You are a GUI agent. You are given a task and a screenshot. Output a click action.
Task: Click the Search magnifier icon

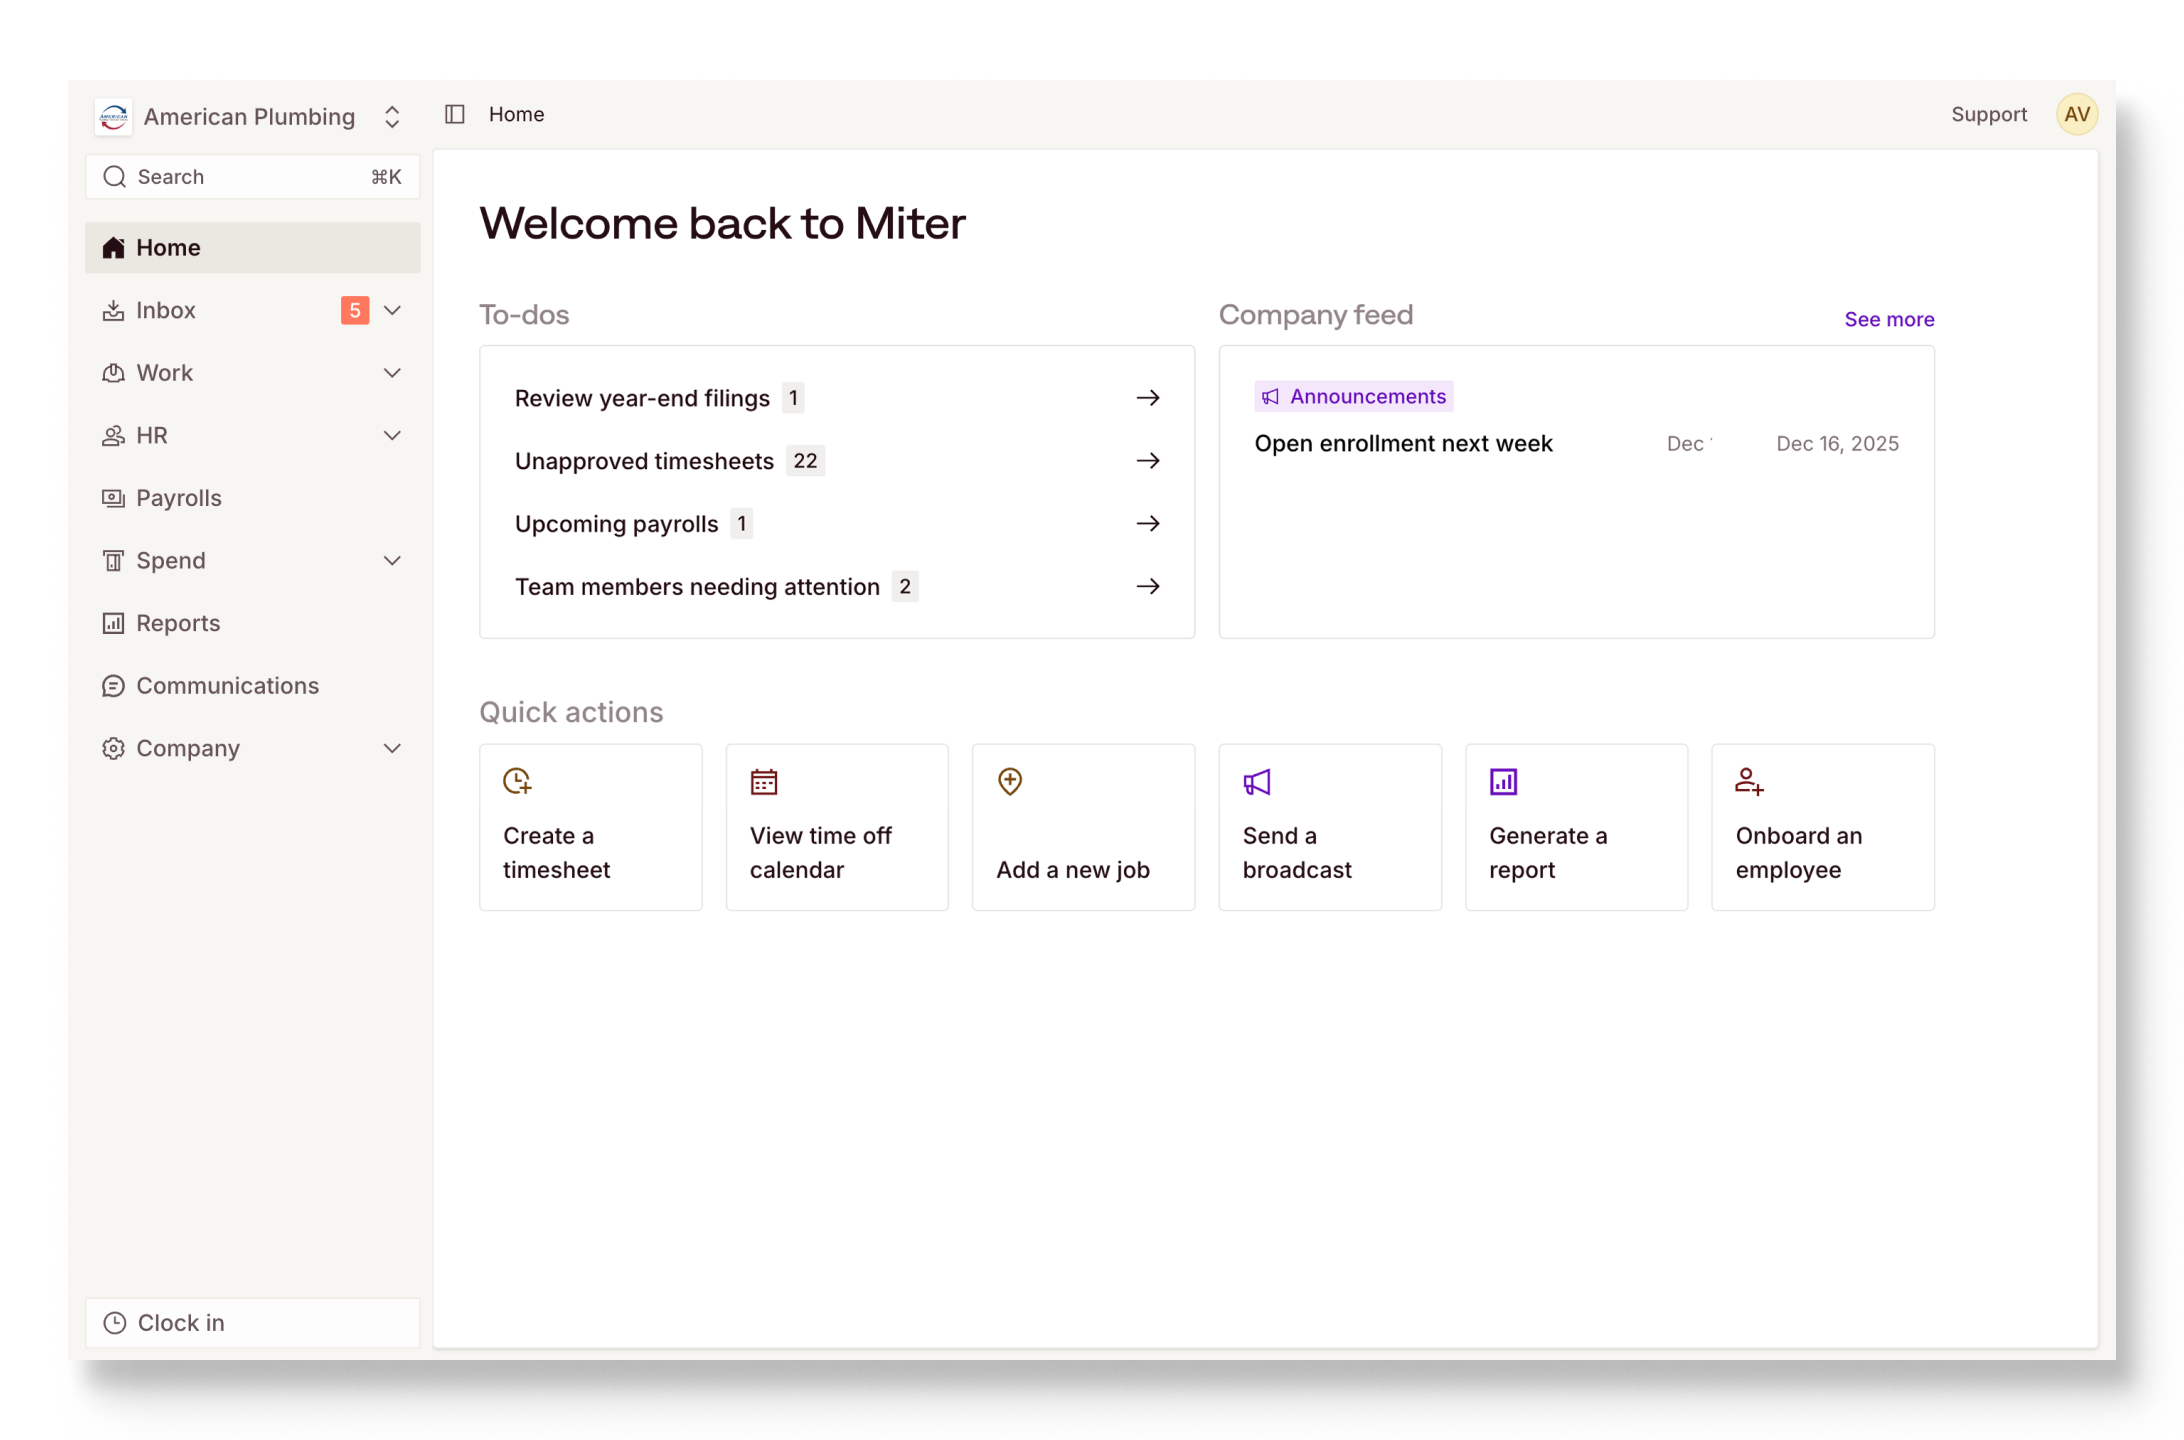pos(115,177)
